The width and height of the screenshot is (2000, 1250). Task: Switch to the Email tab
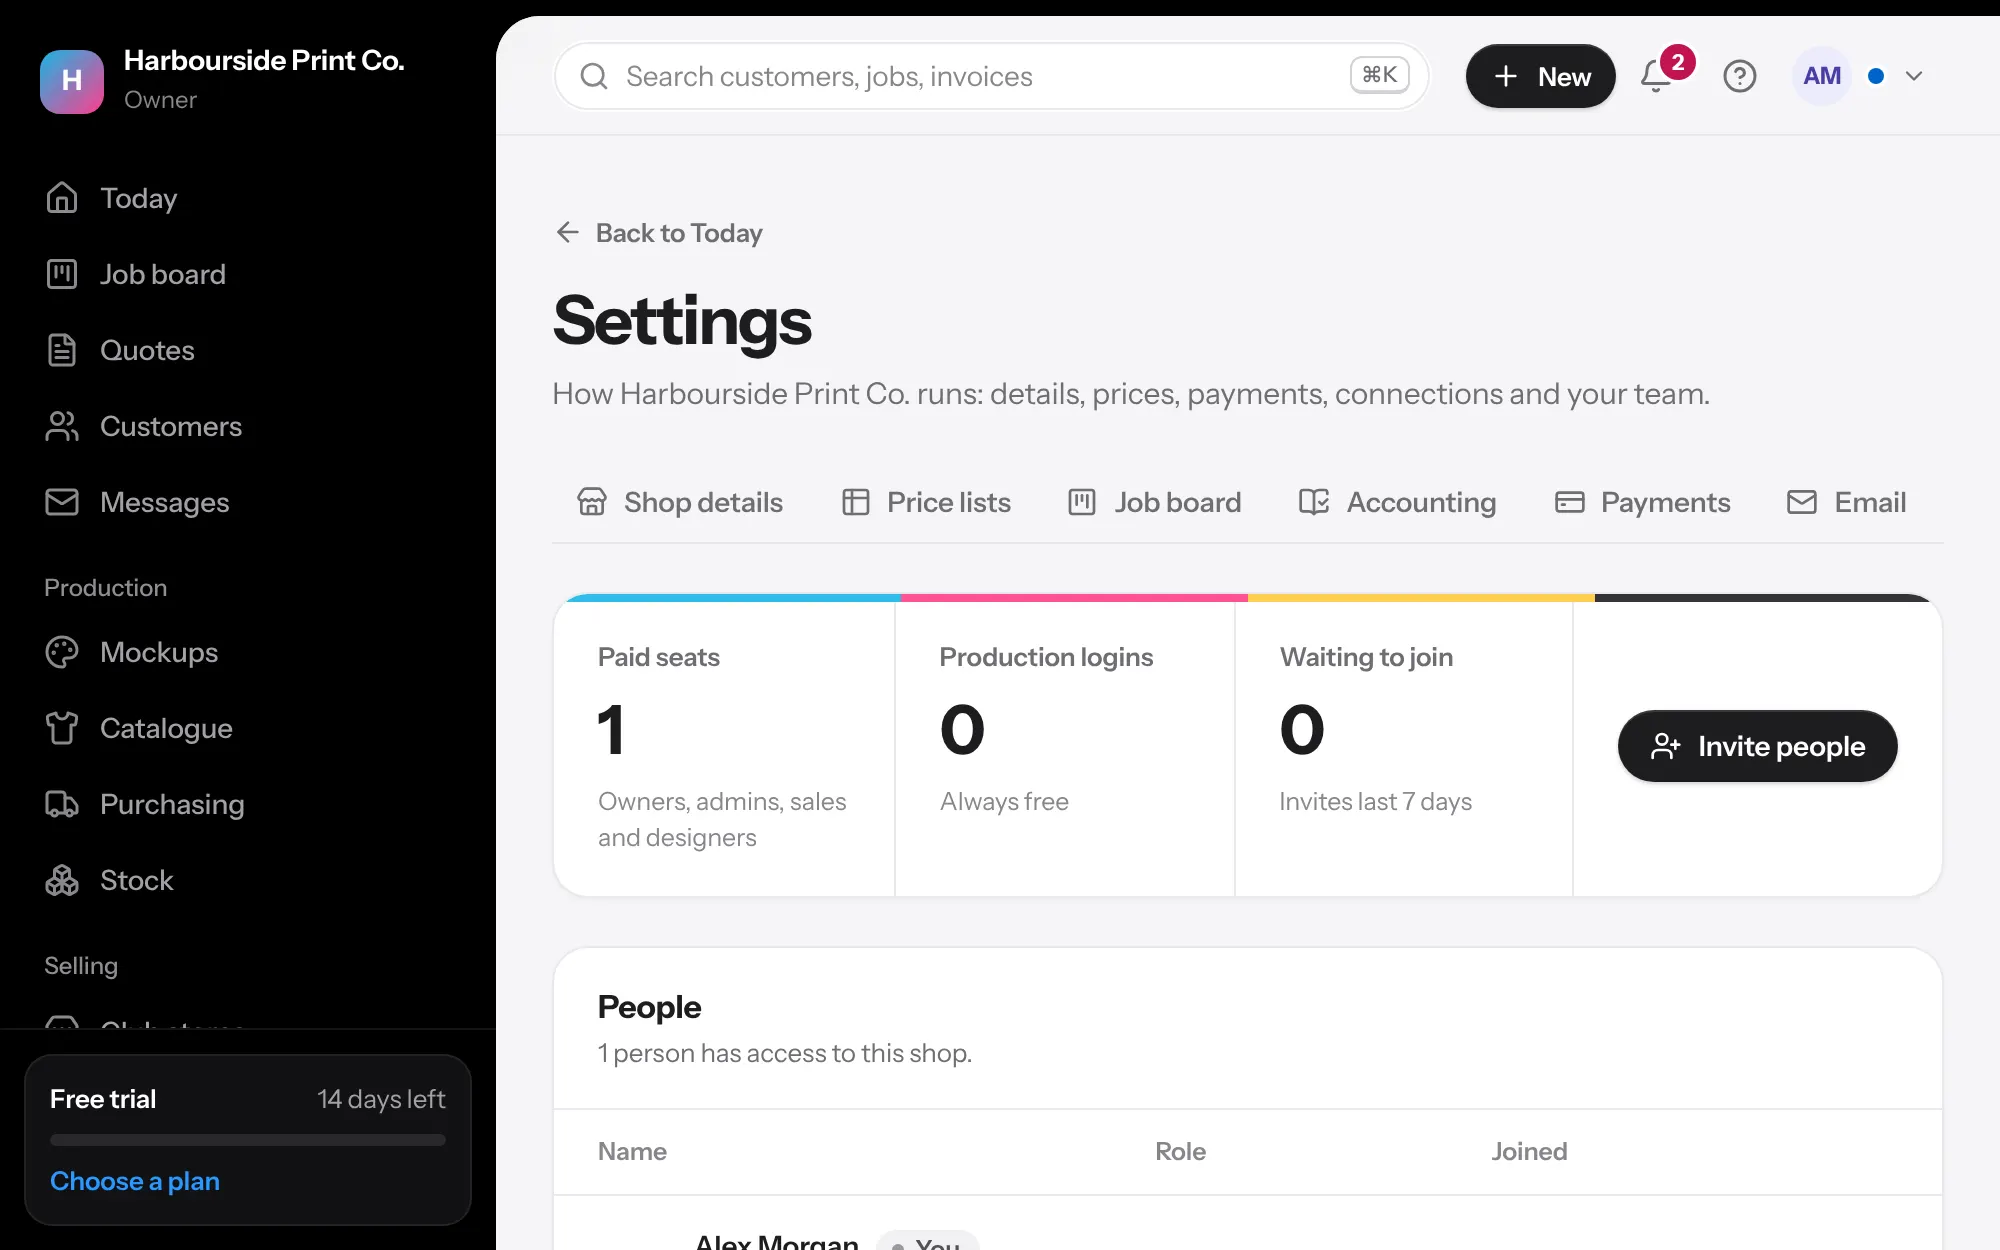1846,502
